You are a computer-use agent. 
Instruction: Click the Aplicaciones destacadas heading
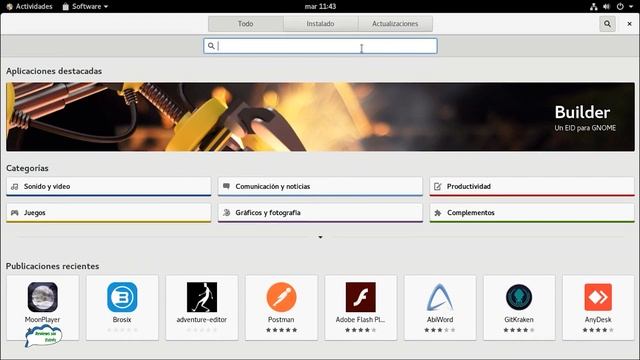(x=54, y=71)
